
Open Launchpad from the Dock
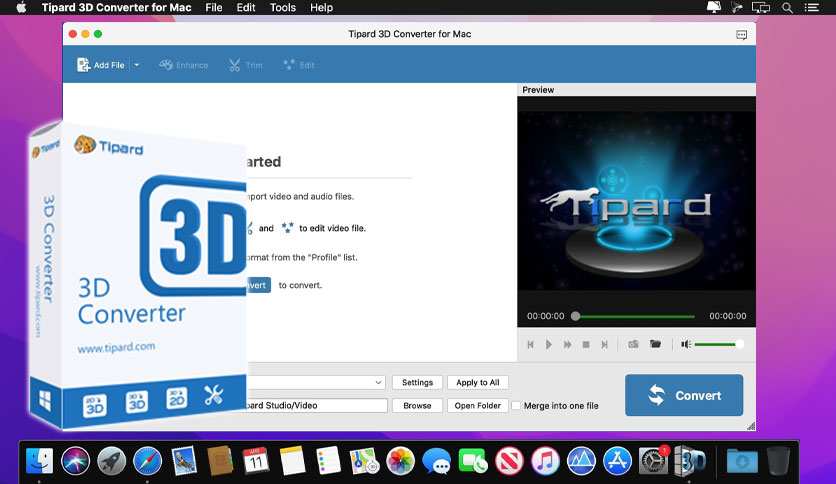click(111, 461)
